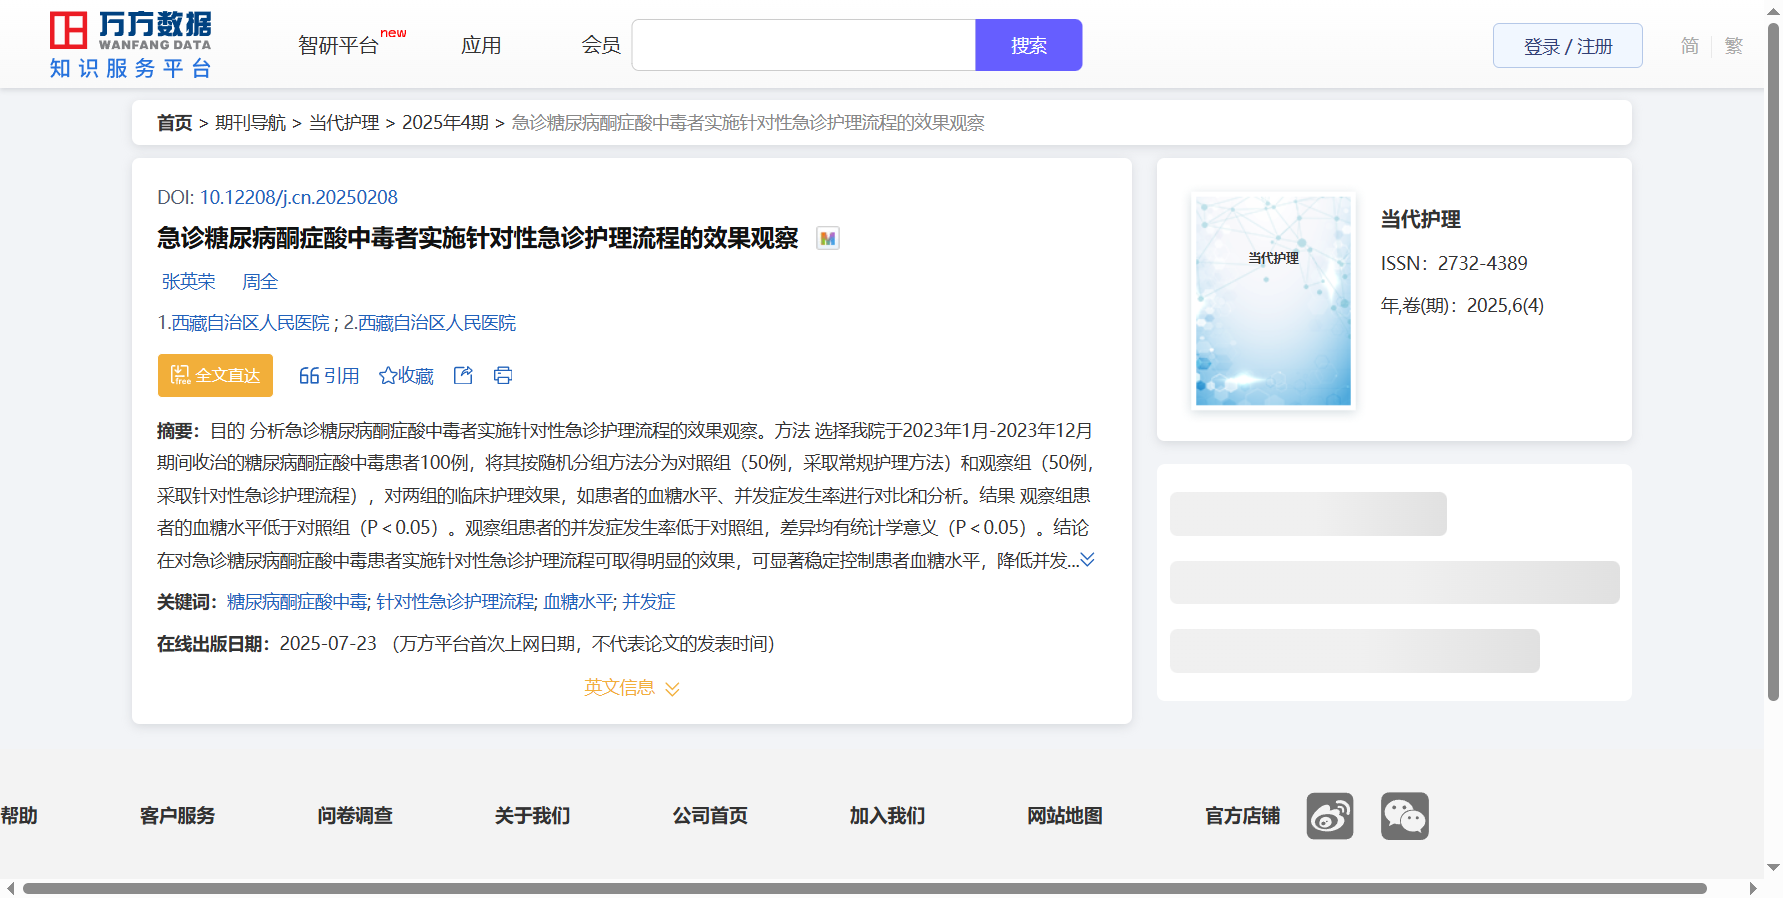Click the 登录 / 注册 login button

tap(1567, 46)
